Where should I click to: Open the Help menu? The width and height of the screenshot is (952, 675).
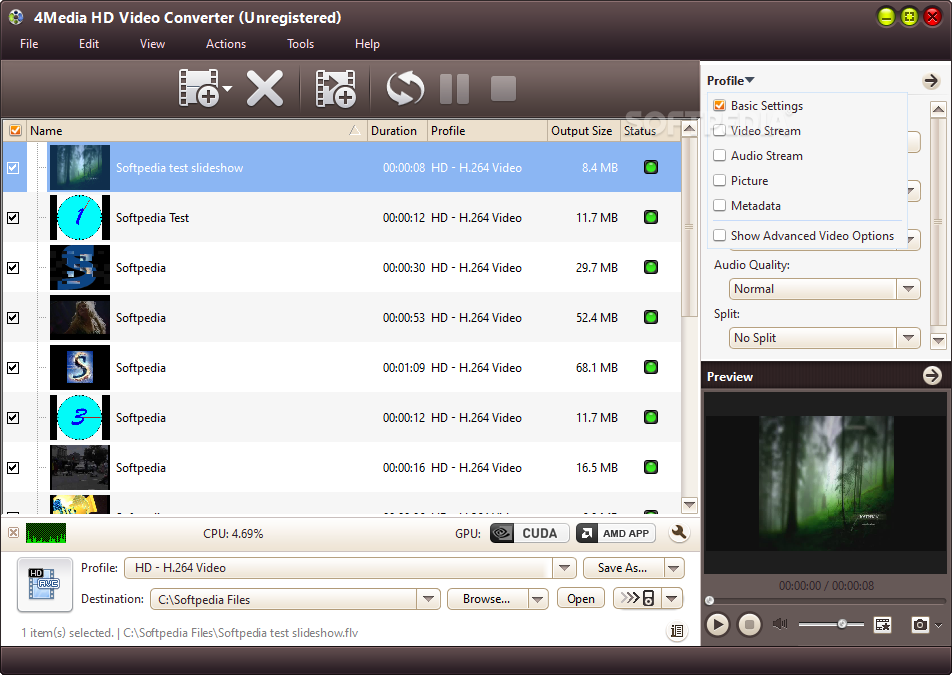pyautogui.click(x=367, y=44)
